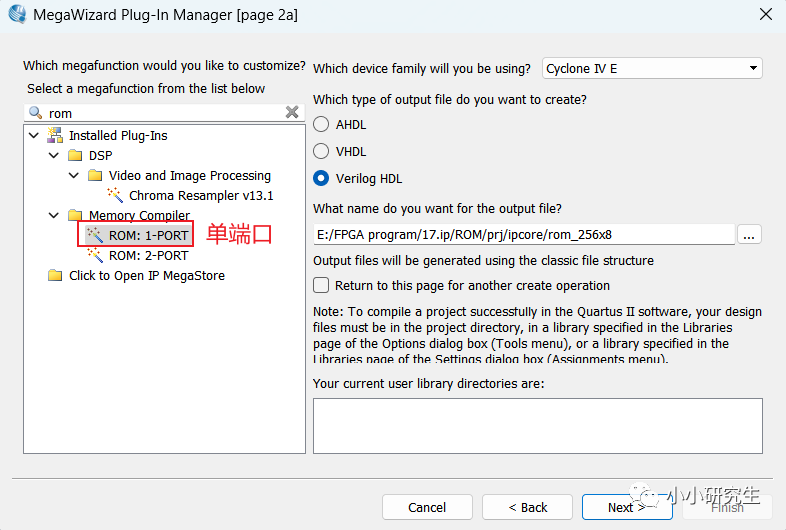The image size is (786, 530).
Task: Select AHDL output file type
Action: [321, 124]
